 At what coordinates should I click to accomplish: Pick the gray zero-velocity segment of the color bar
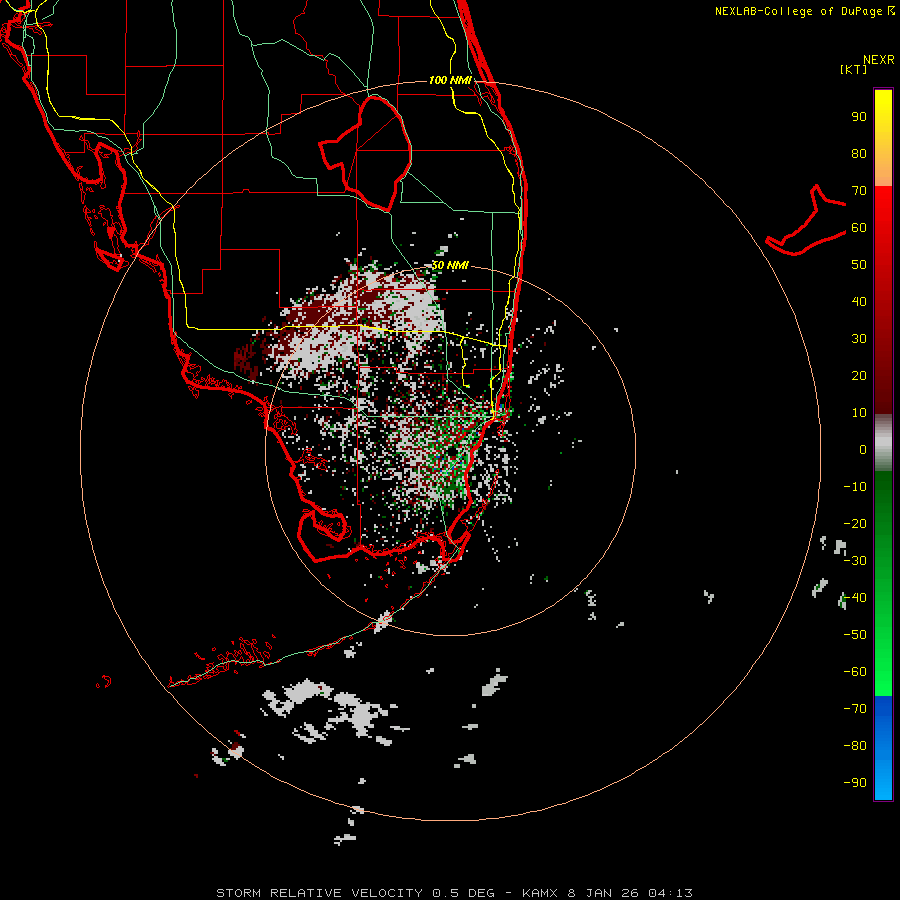(x=883, y=443)
